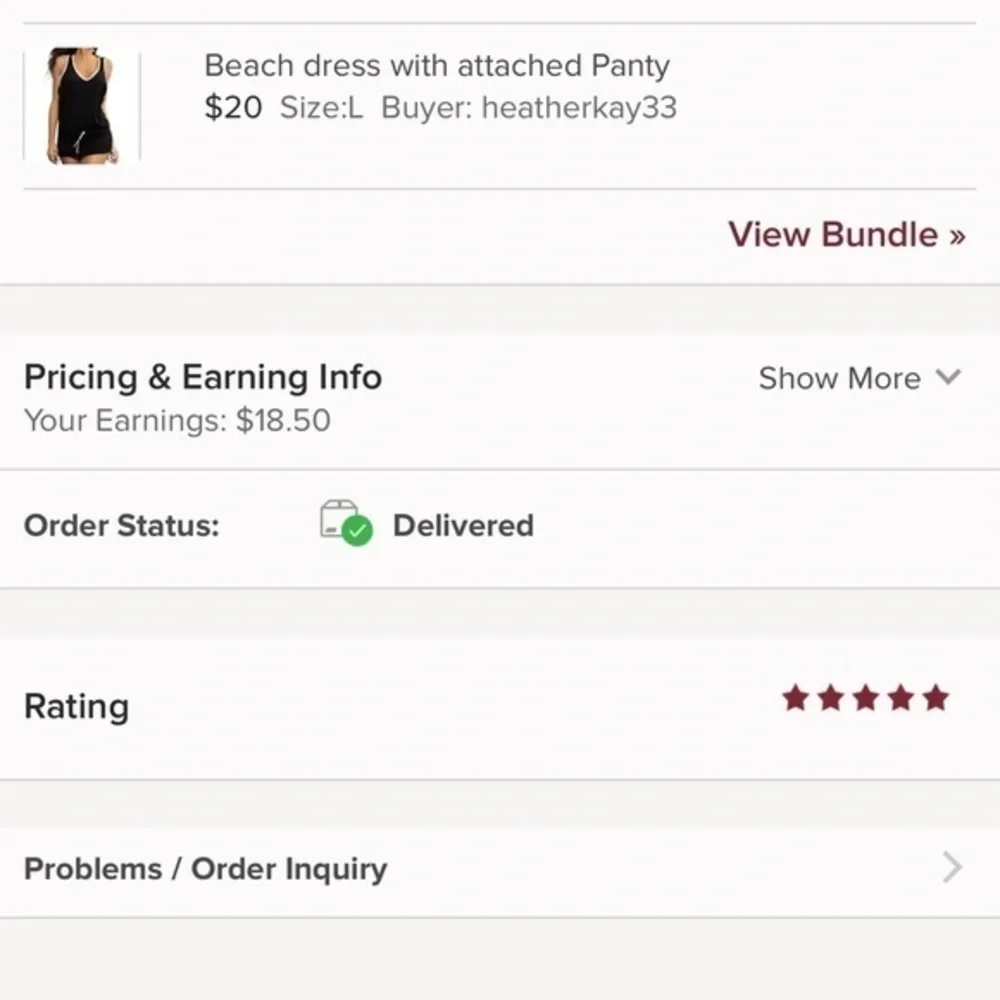Tap the beach dress product thumbnail
The image size is (1000, 1000).
[x=82, y=105]
